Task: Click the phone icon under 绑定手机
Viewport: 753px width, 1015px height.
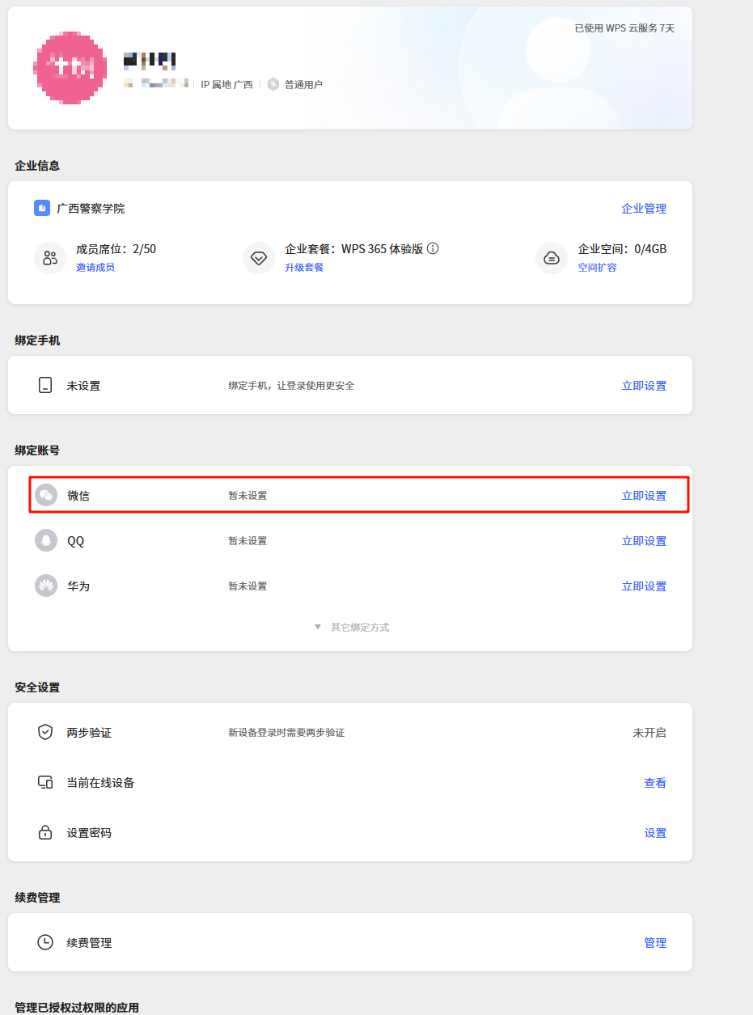Action: point(45,386)
